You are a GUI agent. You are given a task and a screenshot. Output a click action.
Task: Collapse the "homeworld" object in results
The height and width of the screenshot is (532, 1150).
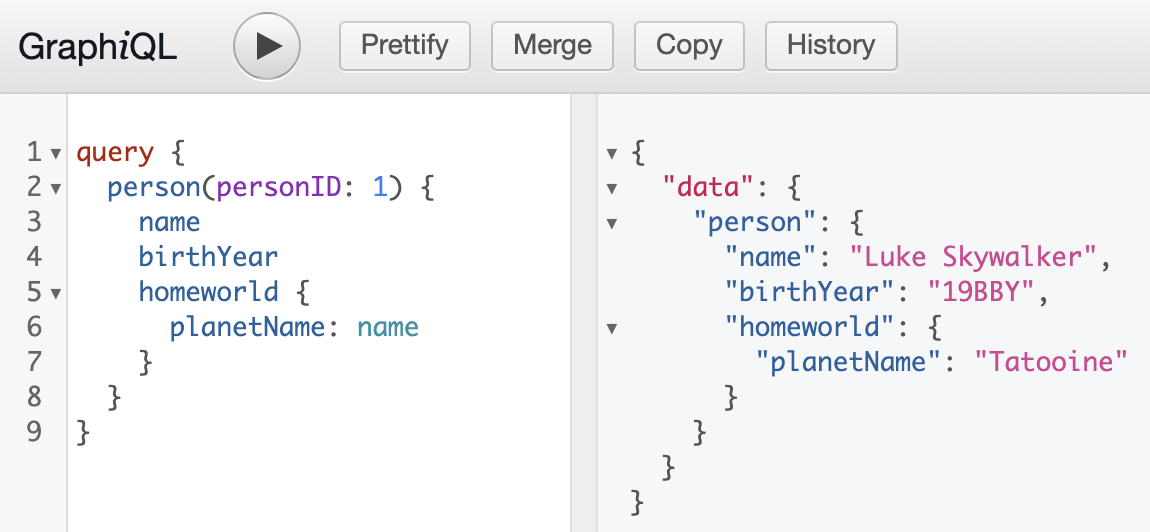pyautogui.click(x=612, y=328)
